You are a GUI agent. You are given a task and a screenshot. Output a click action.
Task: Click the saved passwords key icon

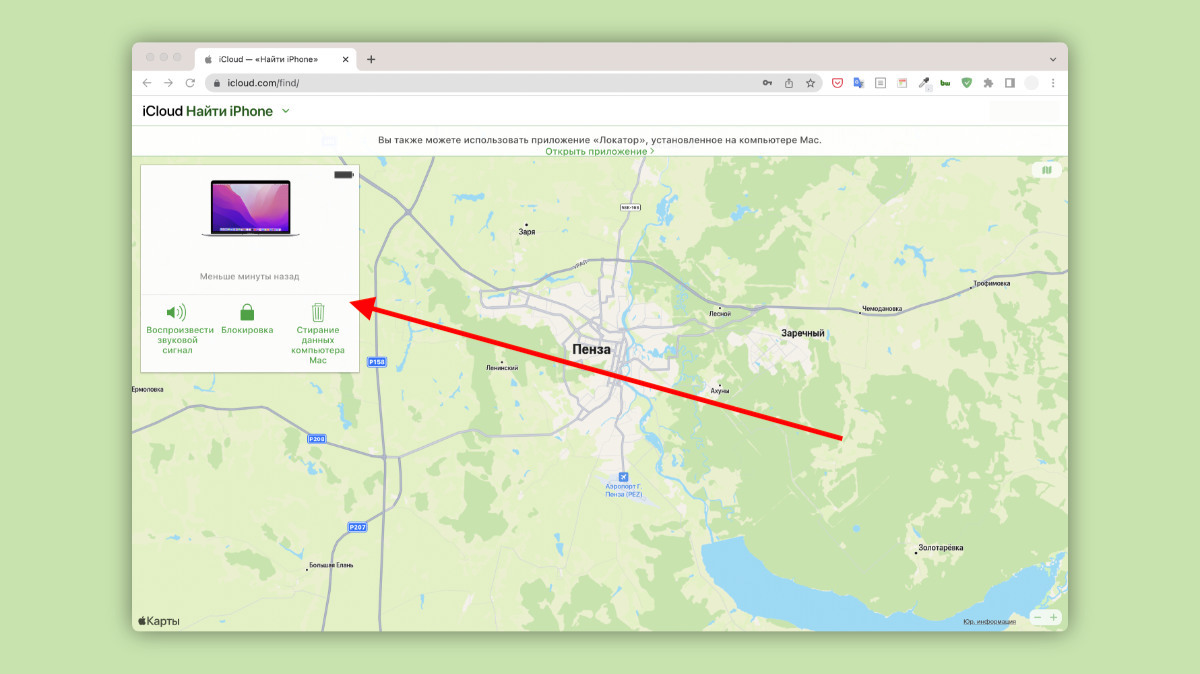coord(767,83)
